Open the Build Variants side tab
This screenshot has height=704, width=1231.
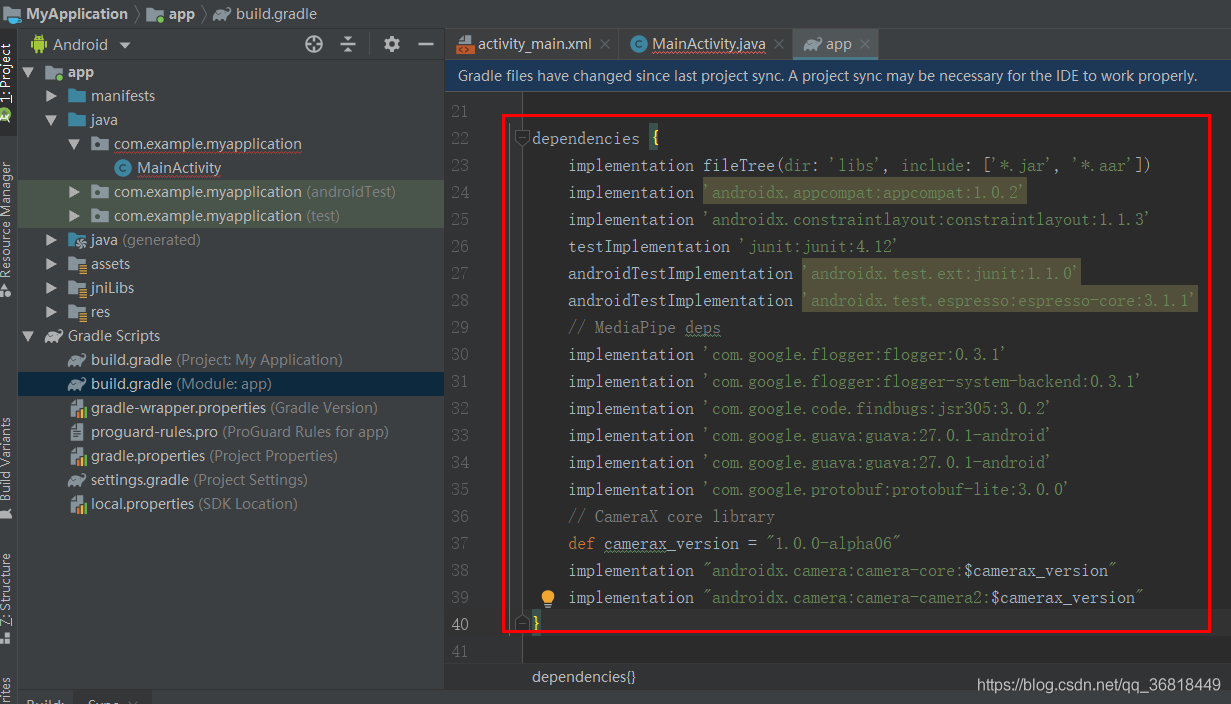8,466
